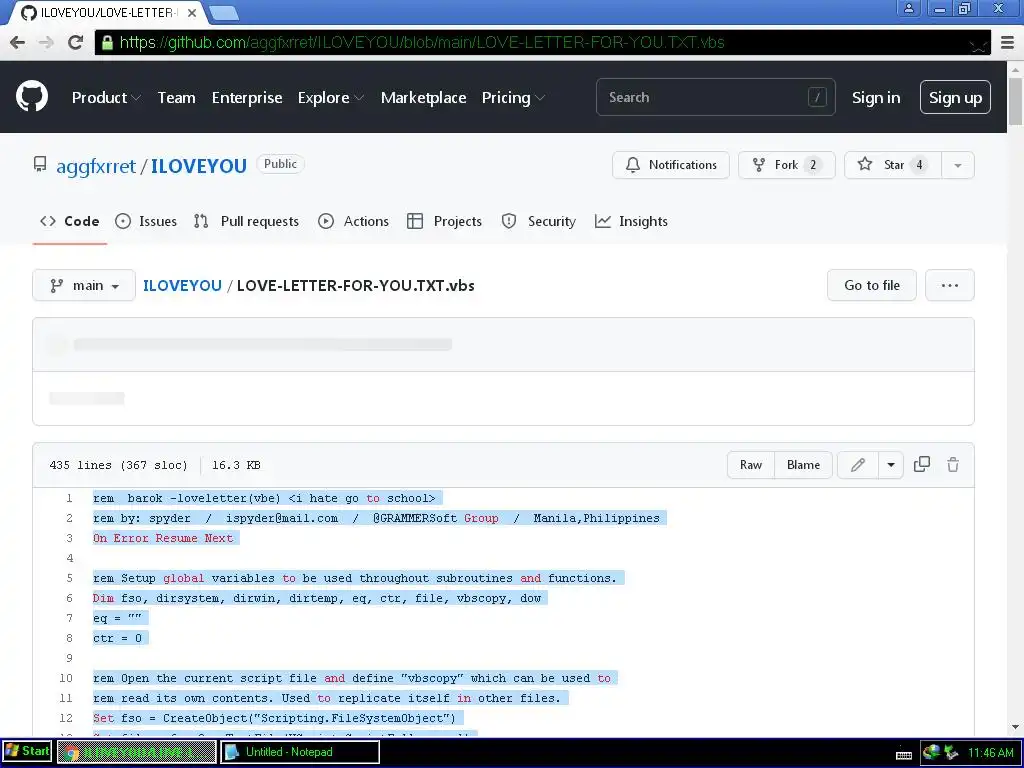
Task: Open the Security tab
Action: click(539, 221)
